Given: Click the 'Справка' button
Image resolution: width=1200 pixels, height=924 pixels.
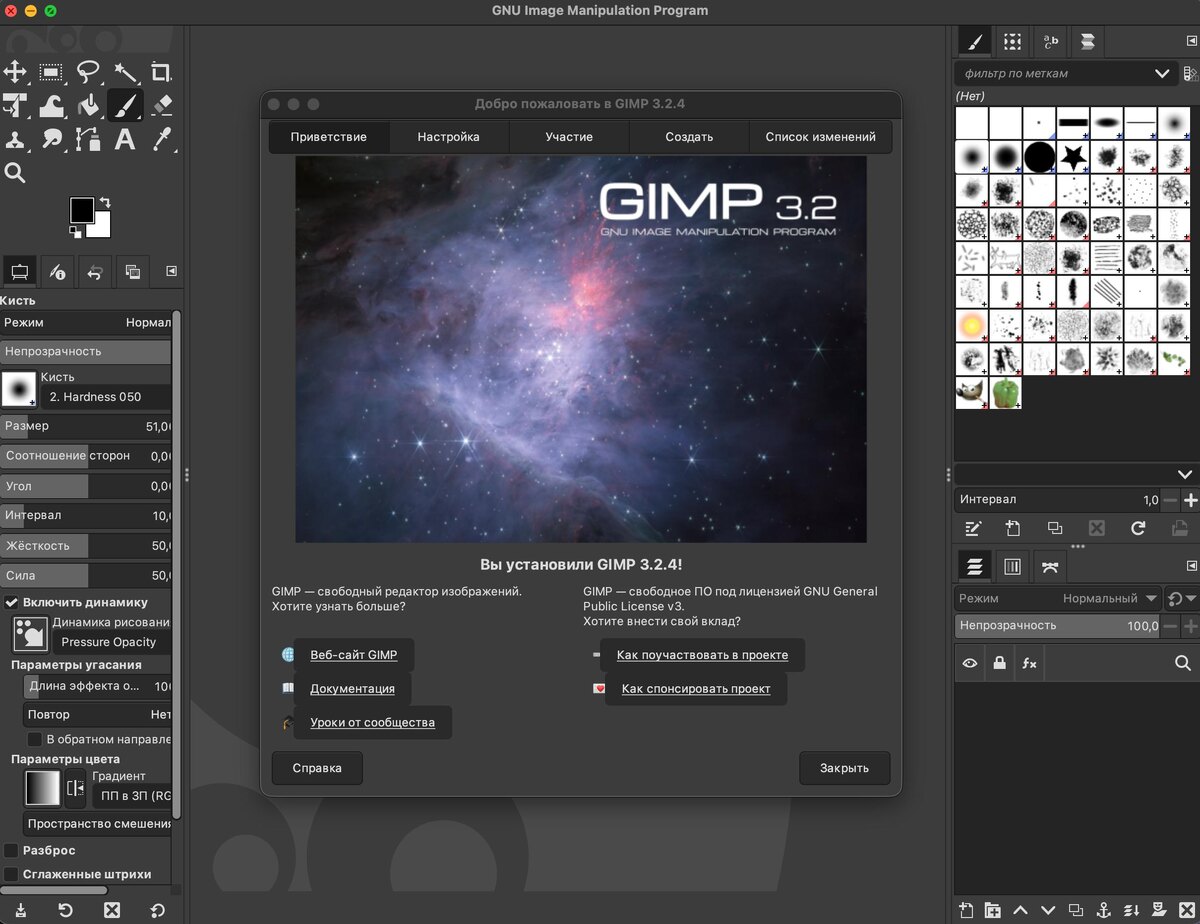Looking at the screenshot, I should coord(317,768).
